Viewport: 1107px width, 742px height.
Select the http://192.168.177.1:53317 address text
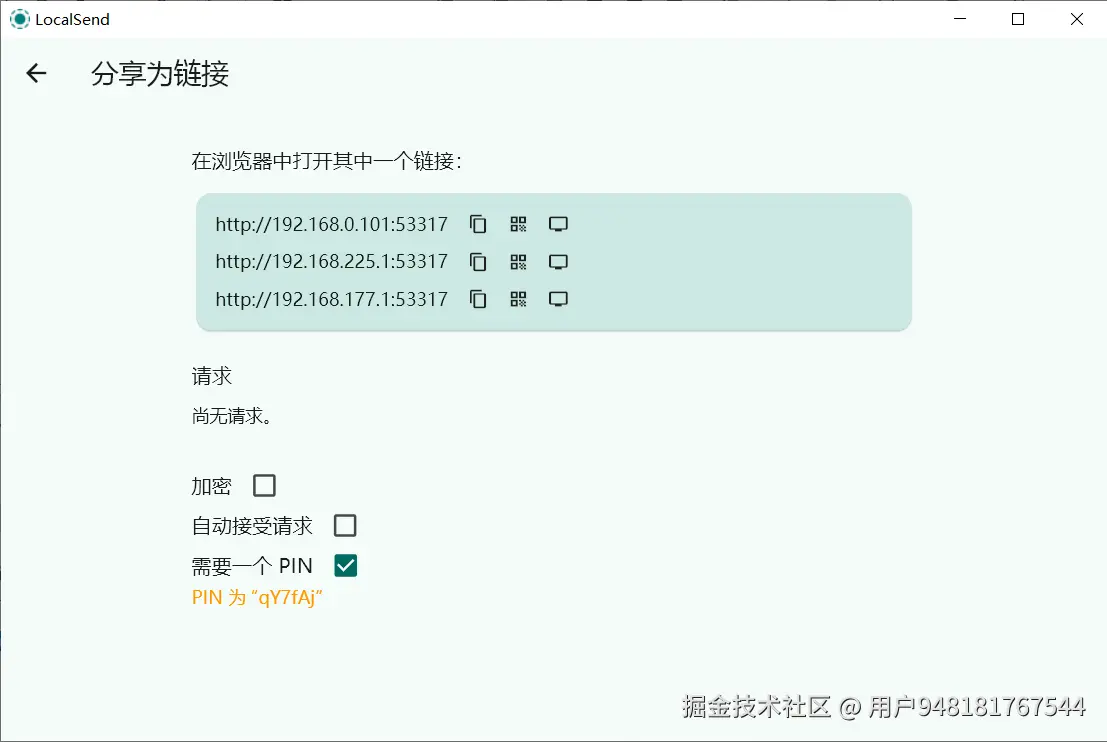coord(332,299)
